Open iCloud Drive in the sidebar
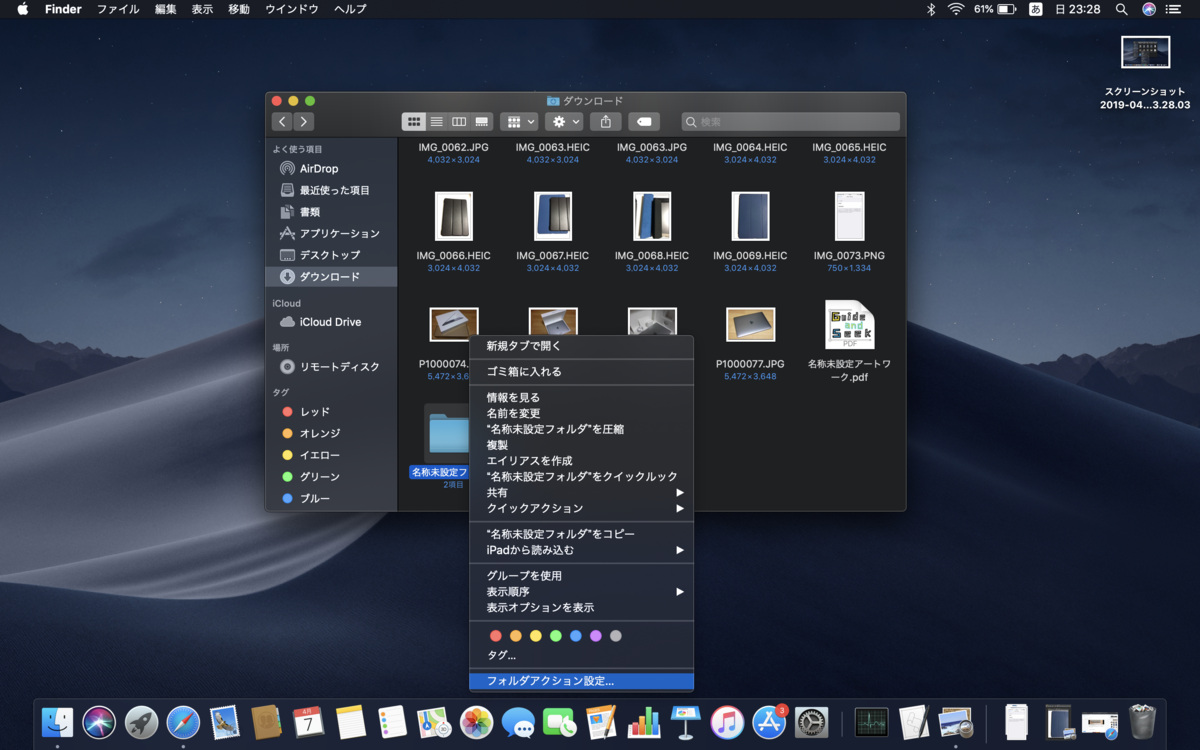This screenshot has width=1200, height=750. point(331,322)
